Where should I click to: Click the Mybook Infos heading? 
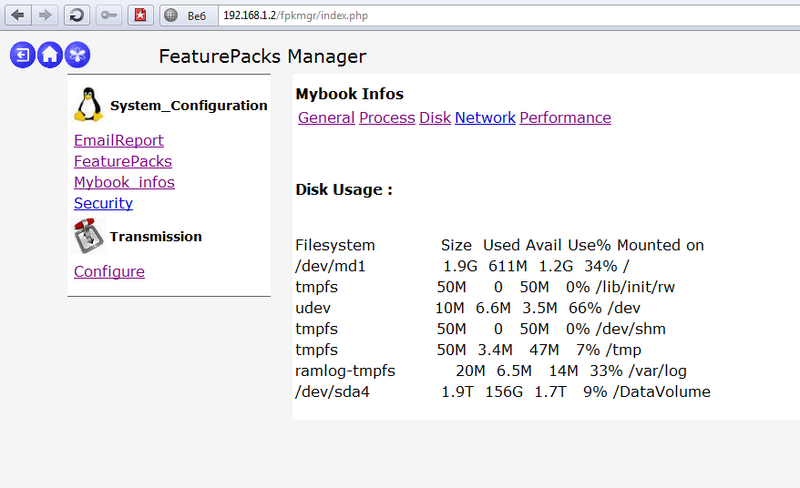coord(349,94)
